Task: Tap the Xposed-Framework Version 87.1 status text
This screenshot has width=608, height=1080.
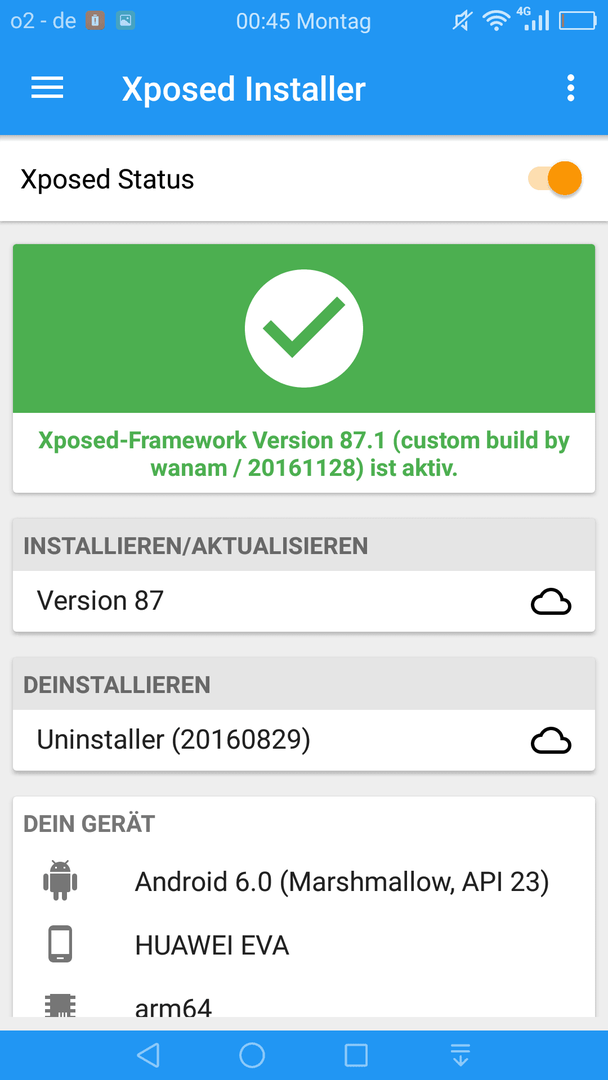Action: [304, 454]
